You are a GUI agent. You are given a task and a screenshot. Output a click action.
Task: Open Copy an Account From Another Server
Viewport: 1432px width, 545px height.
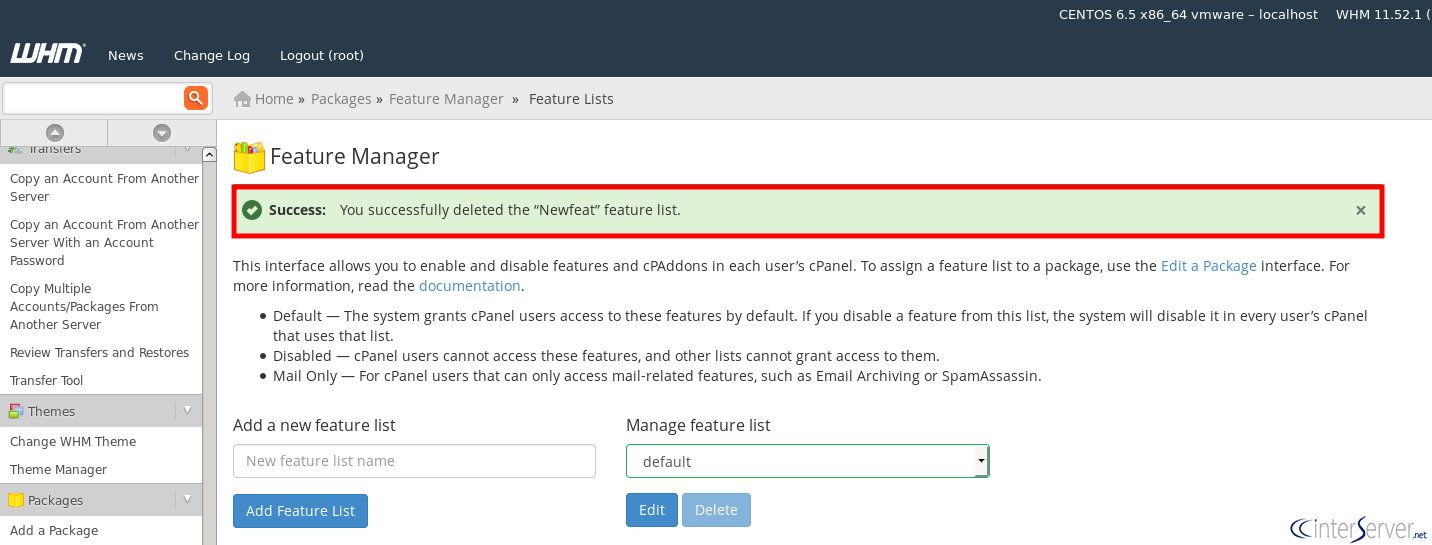point(104,188)
